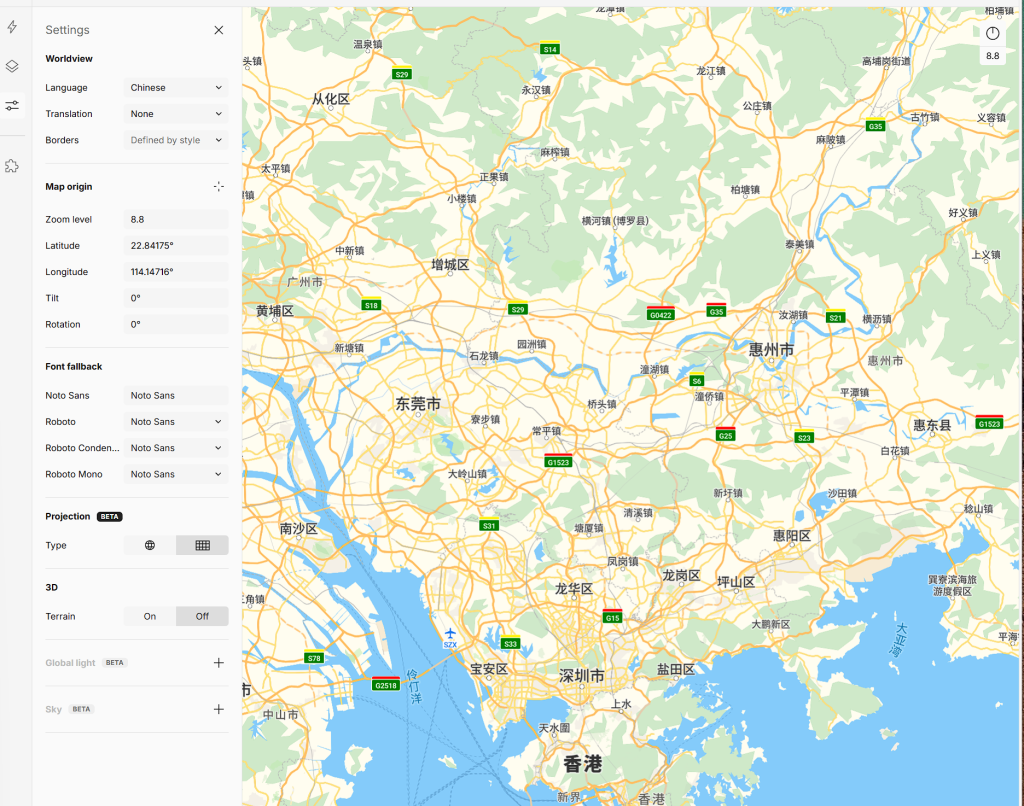Viewport: 1024px width, 806px height.
Task: Expand the Borders dropdown
Action: click(176, 140)
